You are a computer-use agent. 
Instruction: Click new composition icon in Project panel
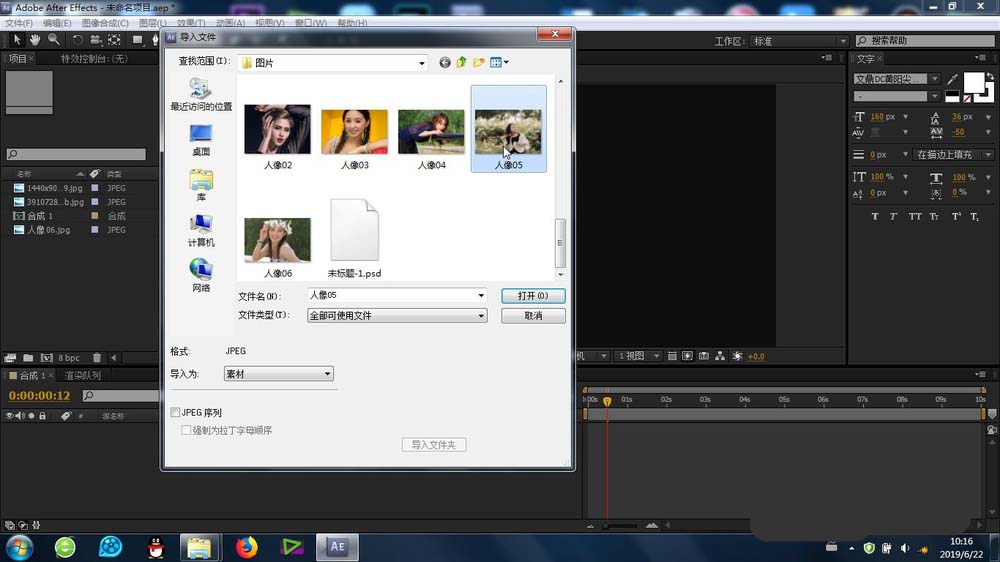(47, 358)
